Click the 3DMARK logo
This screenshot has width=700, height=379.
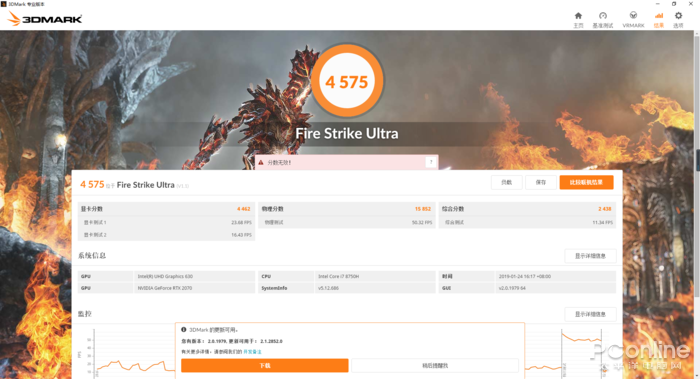(x=45, y=19)
